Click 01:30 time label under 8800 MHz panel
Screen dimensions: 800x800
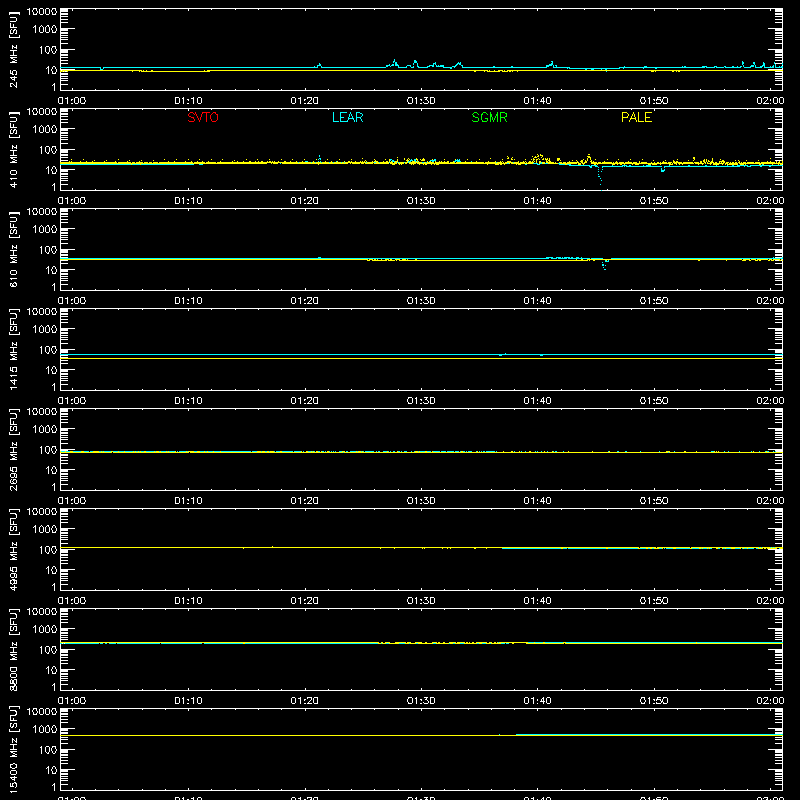click(421, 701)
